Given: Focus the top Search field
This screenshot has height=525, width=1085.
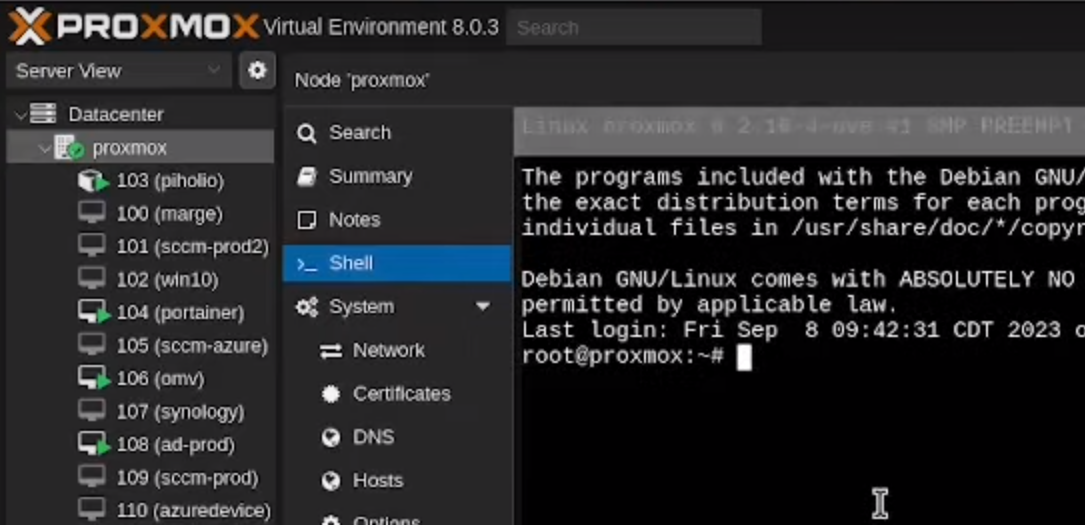Looking at the screenshot, I should [634, 28].
